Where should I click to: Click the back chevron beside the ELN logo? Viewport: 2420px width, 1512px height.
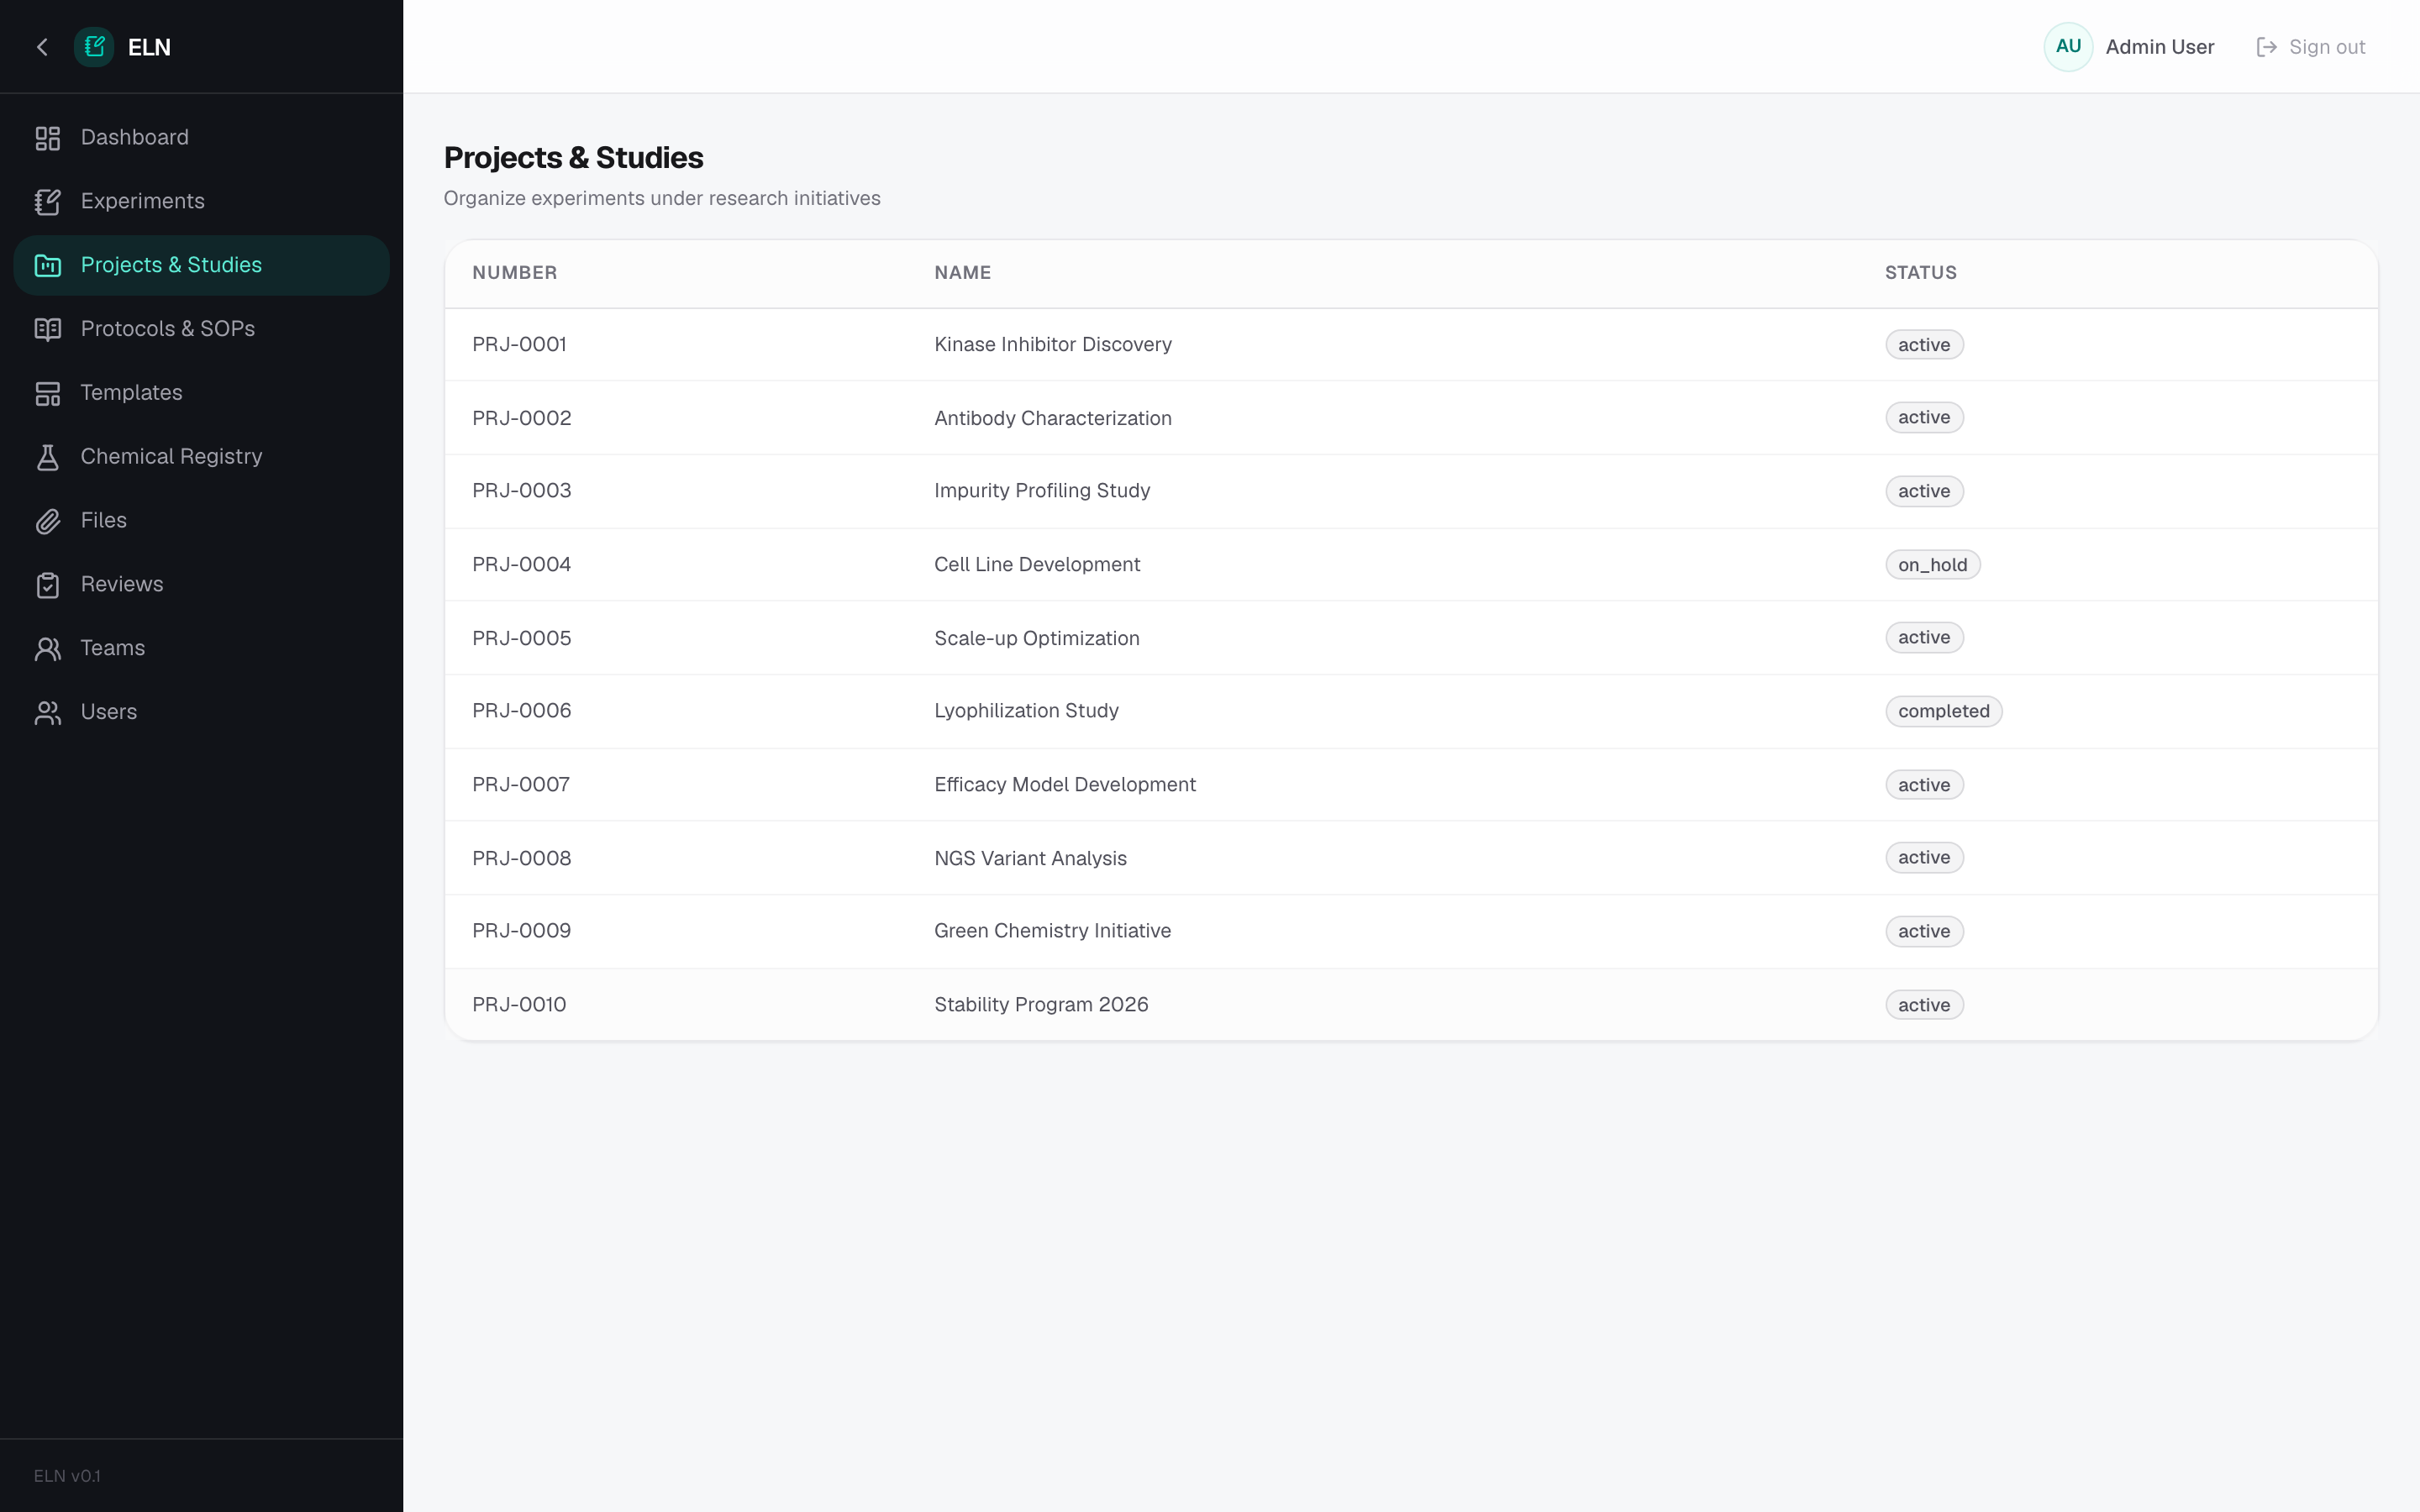[x=42, y=47]
